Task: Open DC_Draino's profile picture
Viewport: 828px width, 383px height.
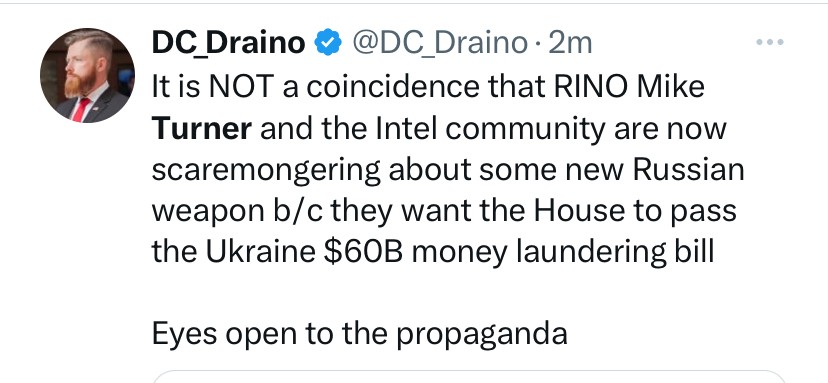Action: pos(87,76)
